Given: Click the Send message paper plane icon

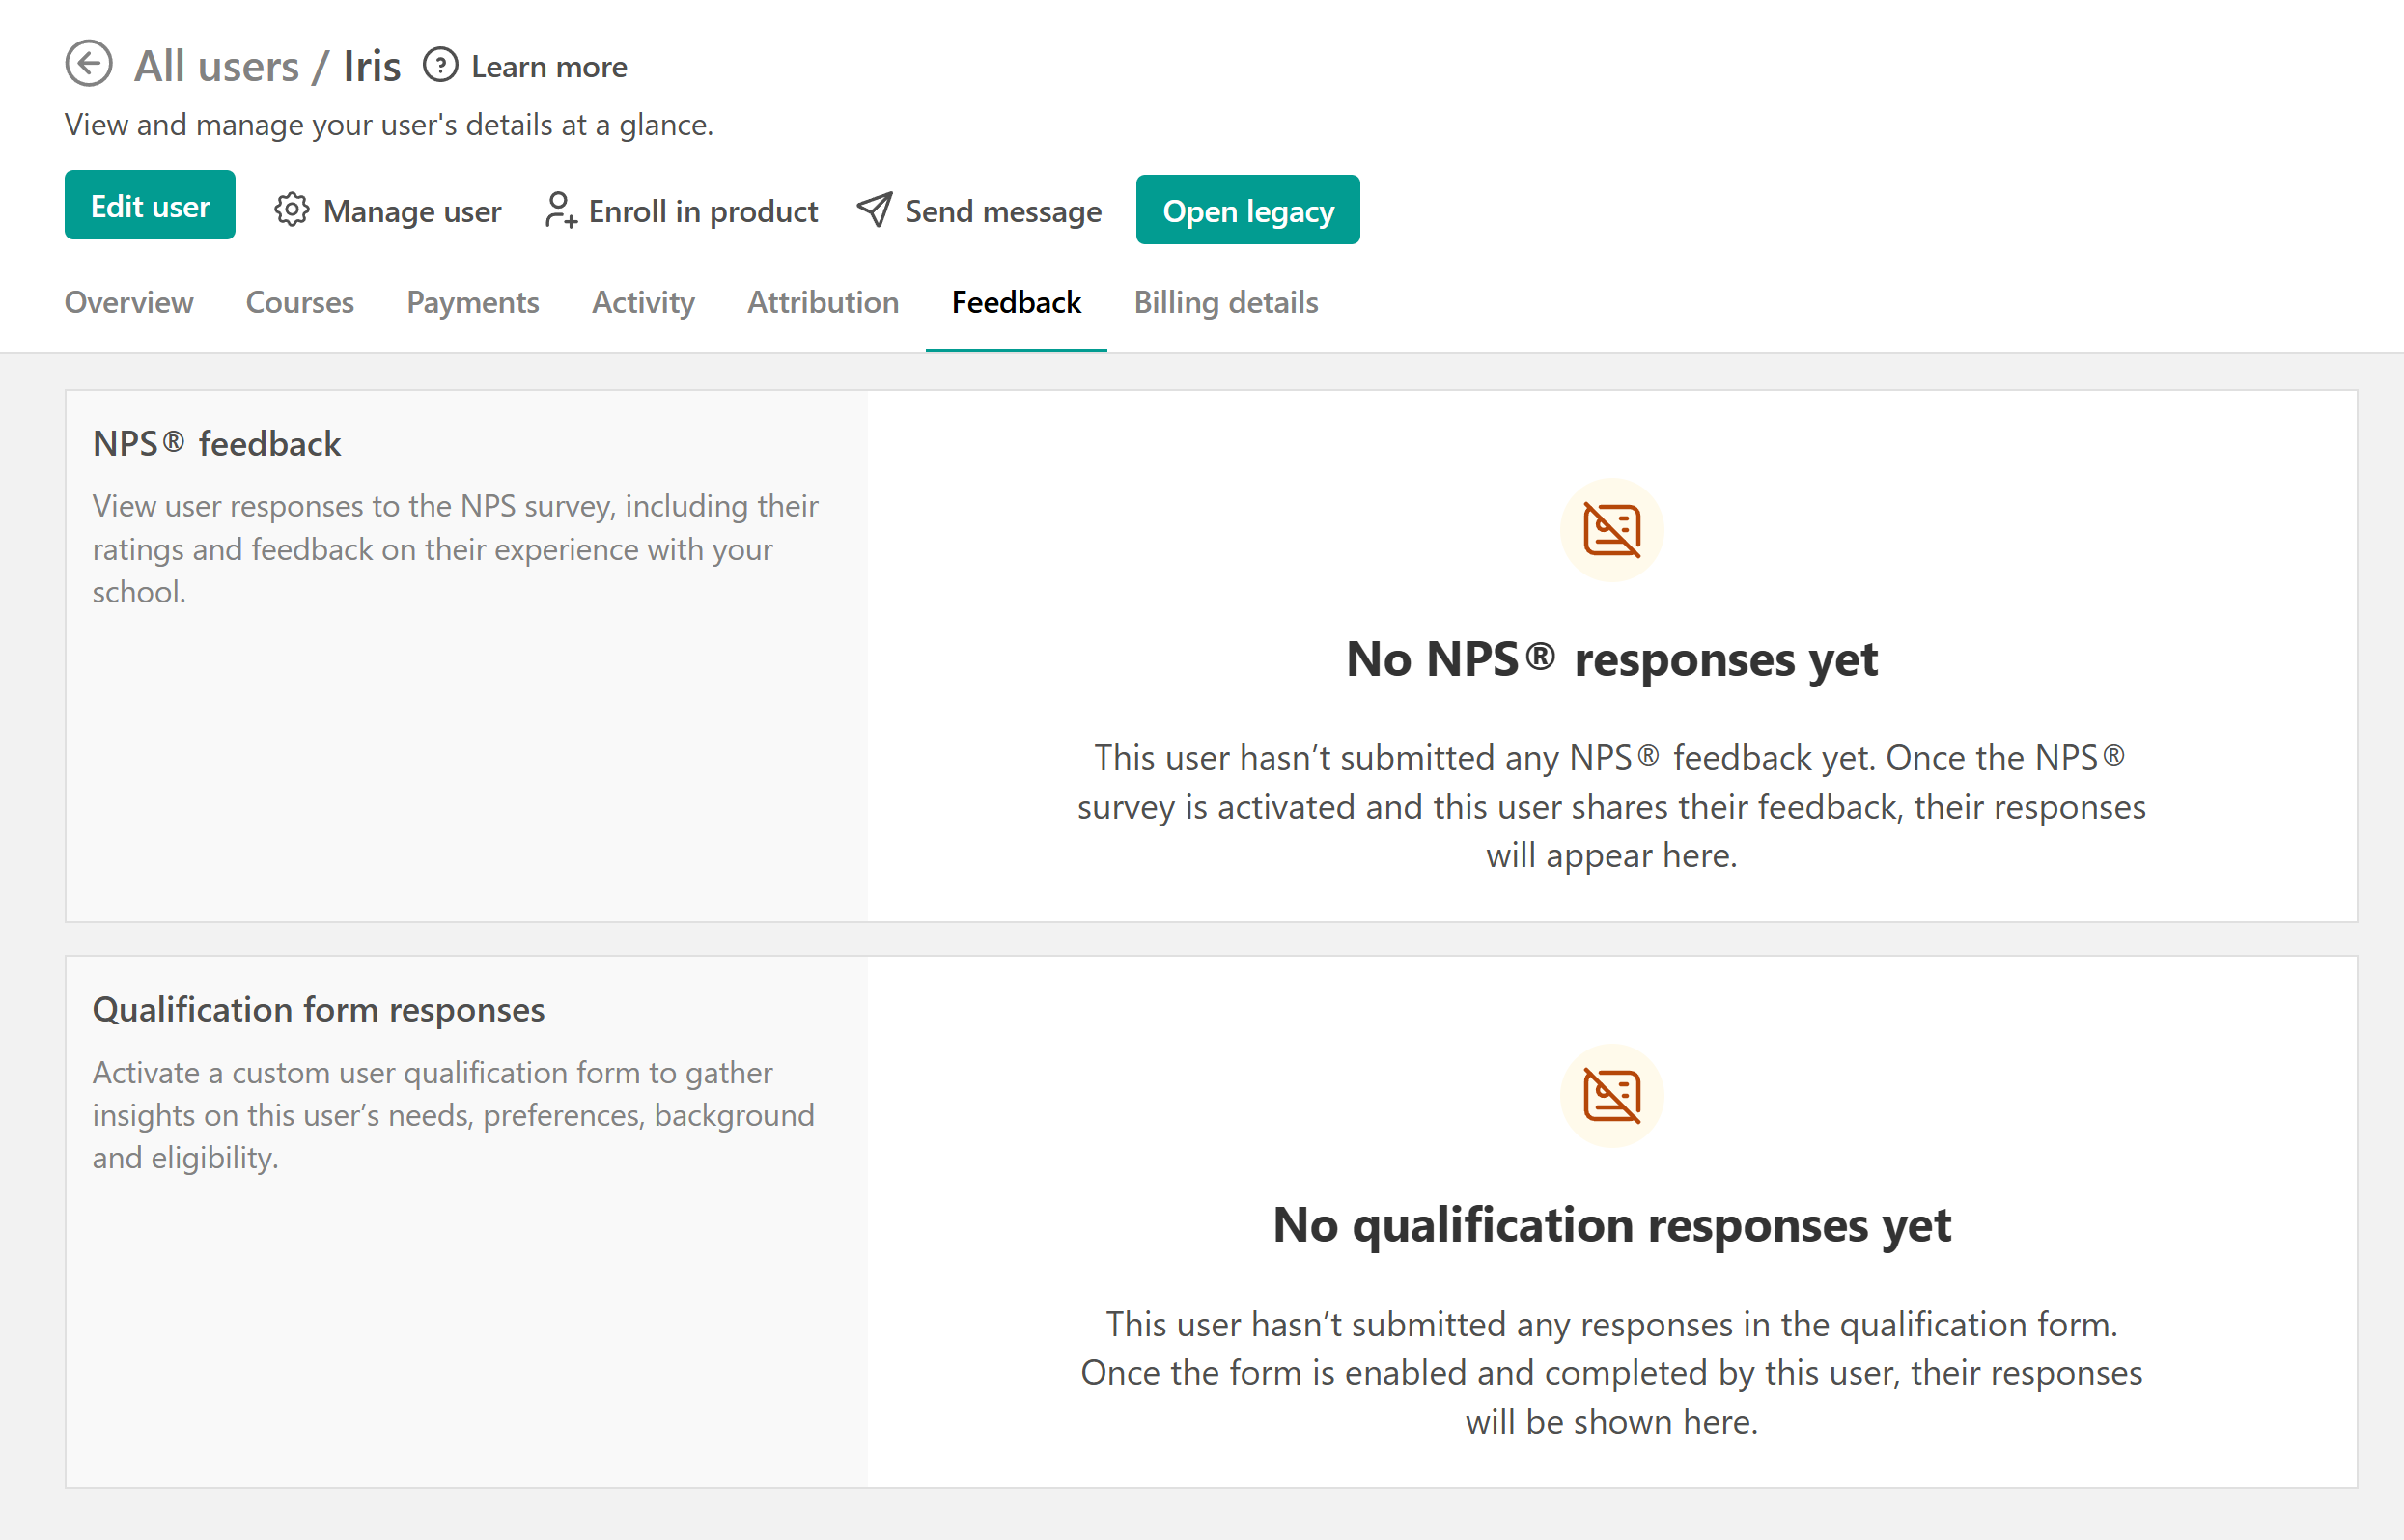Looking at the screenshot, I should pos(874,210).
